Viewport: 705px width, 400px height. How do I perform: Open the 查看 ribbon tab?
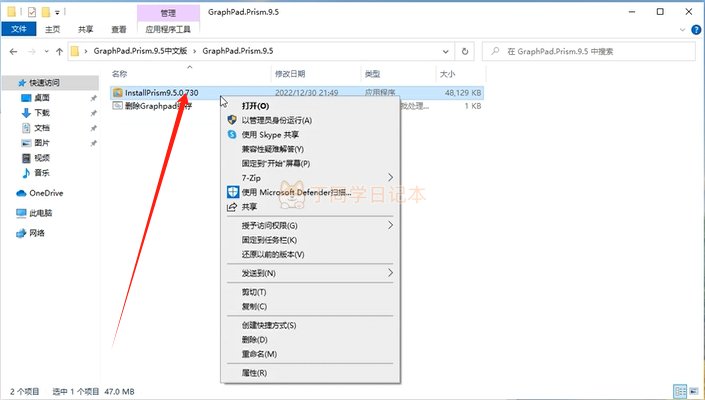(x=119, y=29)
